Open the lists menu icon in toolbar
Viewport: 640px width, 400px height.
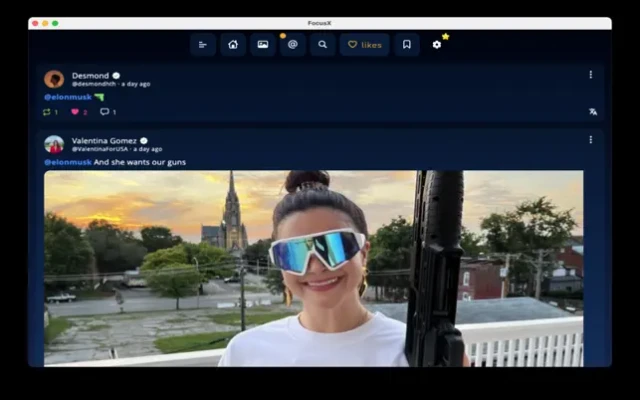tap(203, 45)
